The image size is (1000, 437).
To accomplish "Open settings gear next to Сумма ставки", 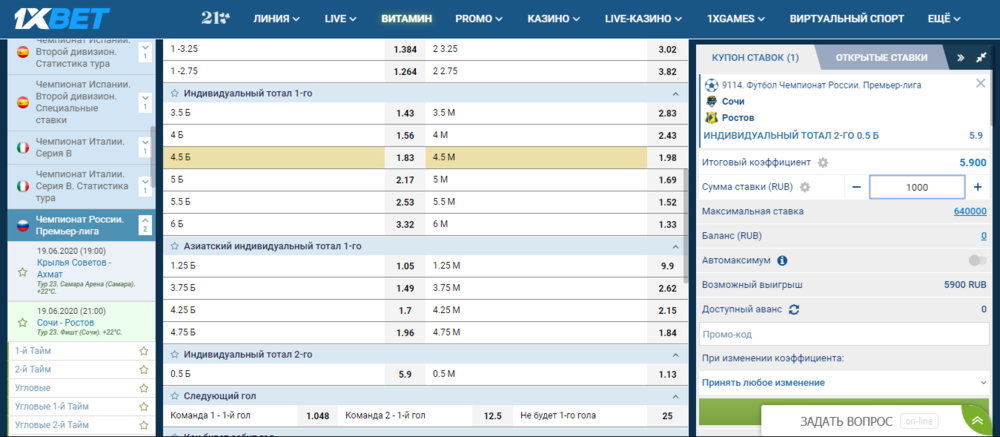I will pyautogui.click(x=805, y=187).
